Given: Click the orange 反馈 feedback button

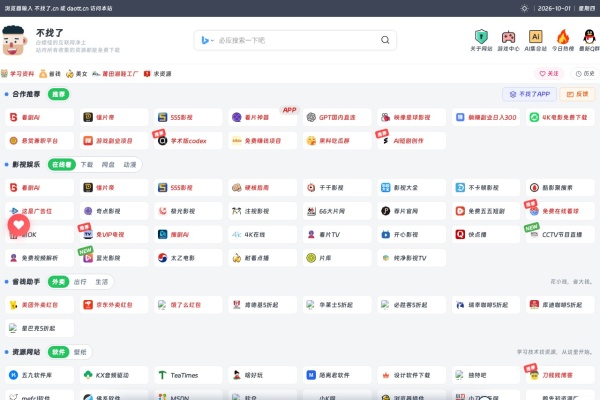Looking at the screenshot, I should pos(577,94).
